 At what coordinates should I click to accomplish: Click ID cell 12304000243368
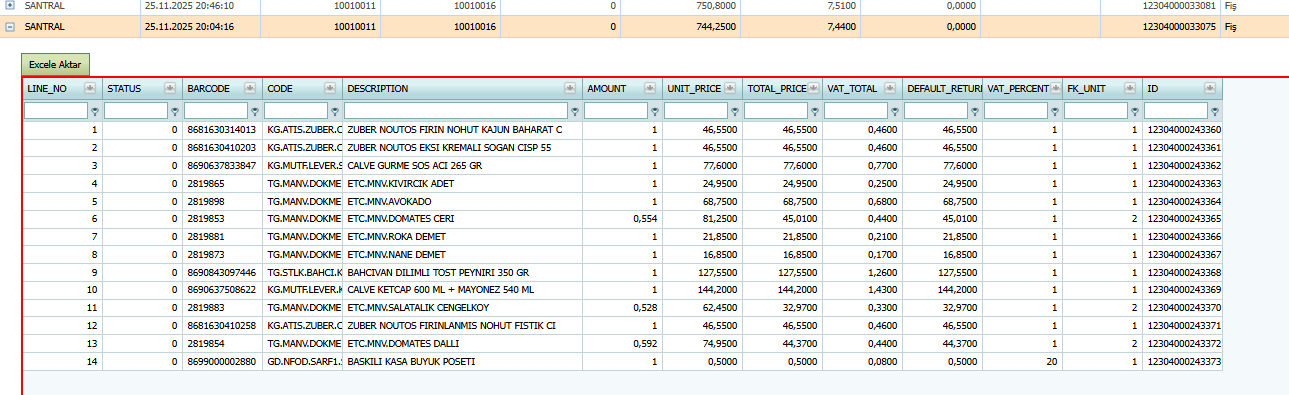click(1182, 273)
